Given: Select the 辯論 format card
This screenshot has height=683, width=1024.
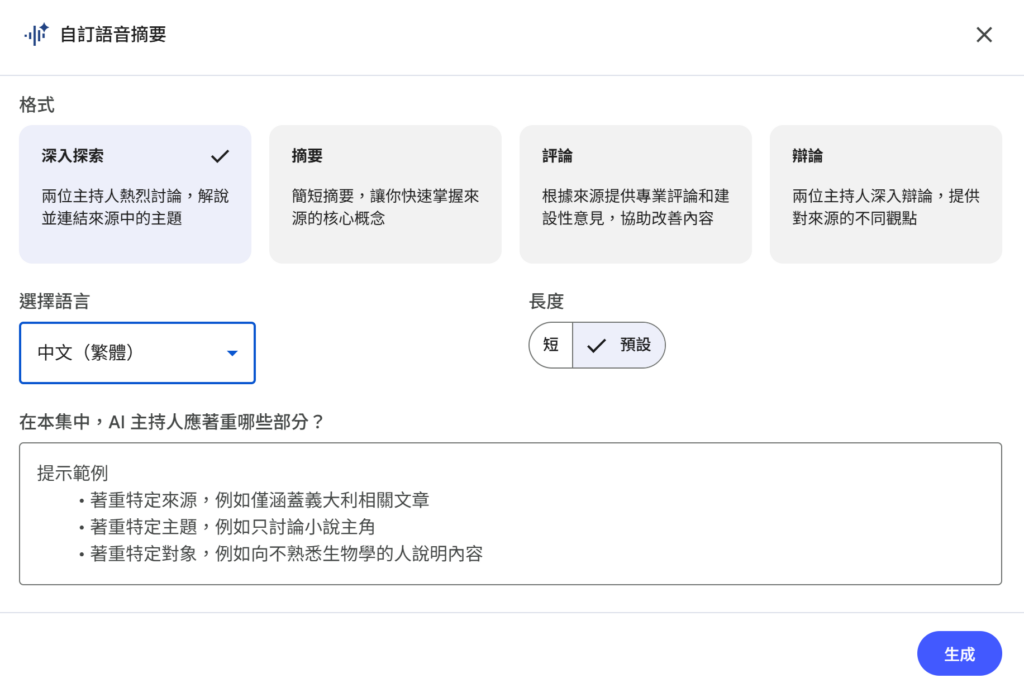Looking at the screenshot, I should click(885, 192).
